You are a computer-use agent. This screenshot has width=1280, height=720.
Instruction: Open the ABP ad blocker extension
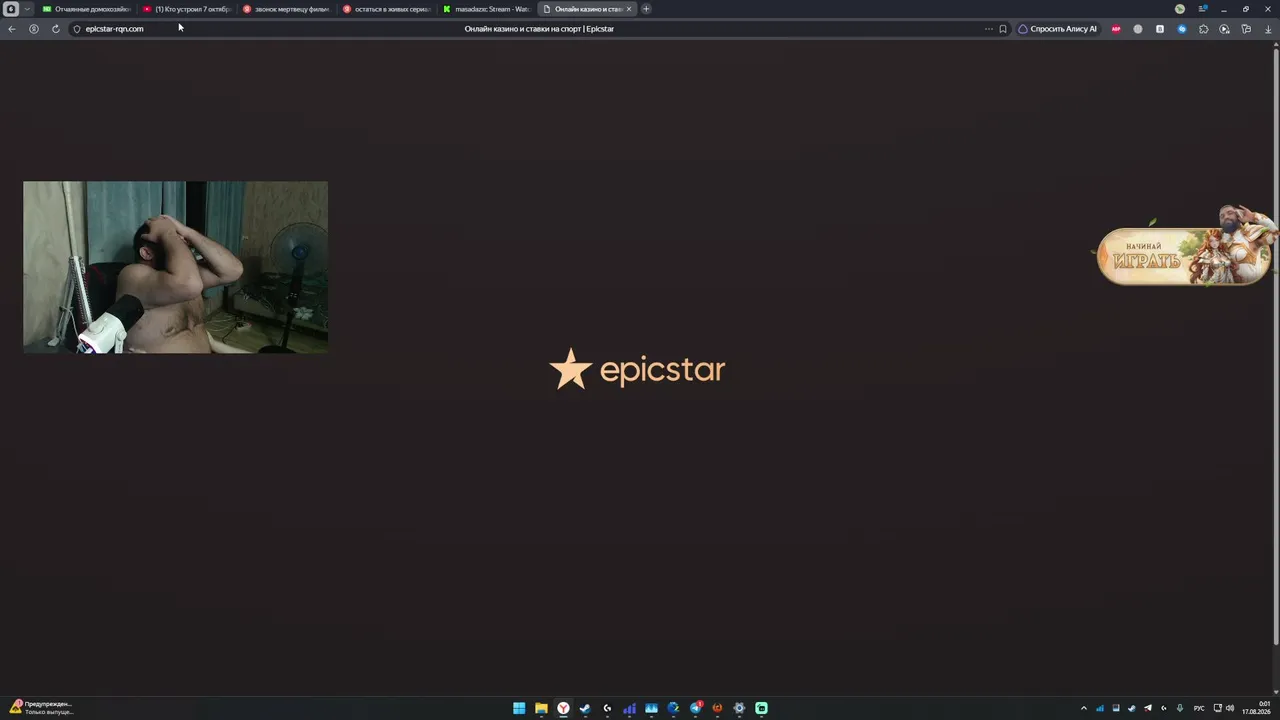point(1116,29)
